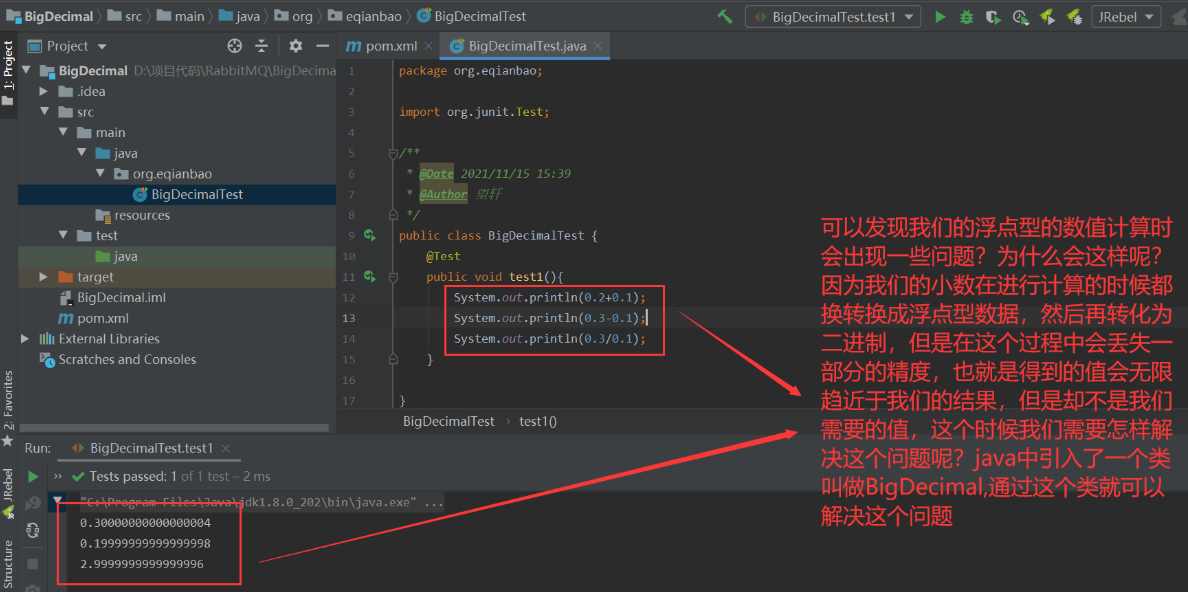Click the import org.junit.Test line
The image size is (1188, 592).
pos(474,112)
